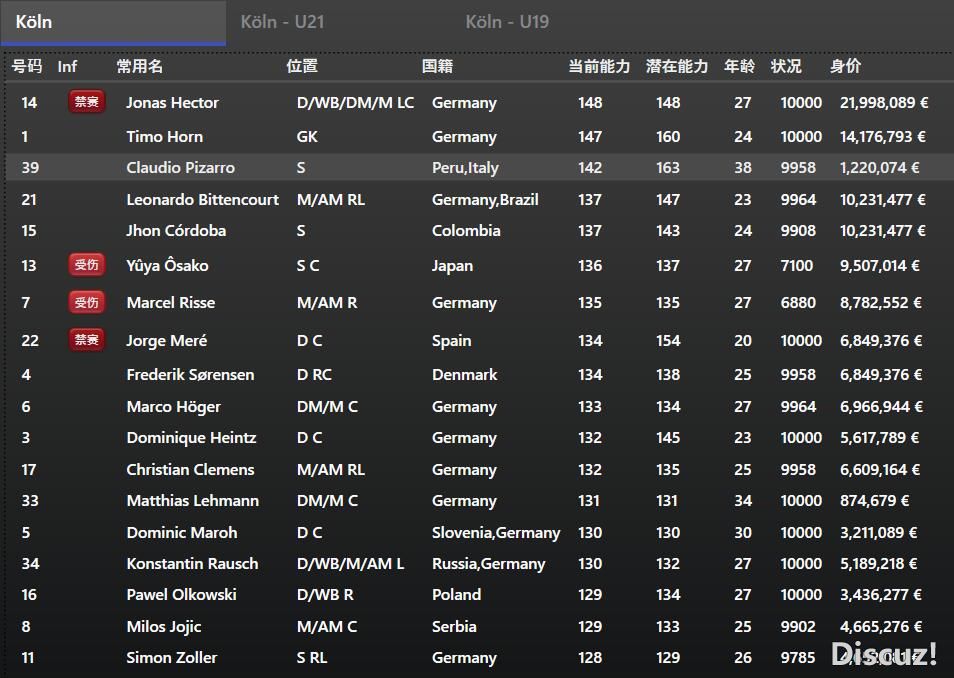Viewport: 954px width, 678px height.
Task: Click Yûya Ôsako's condition value 7100
Action: coord(796,266)
